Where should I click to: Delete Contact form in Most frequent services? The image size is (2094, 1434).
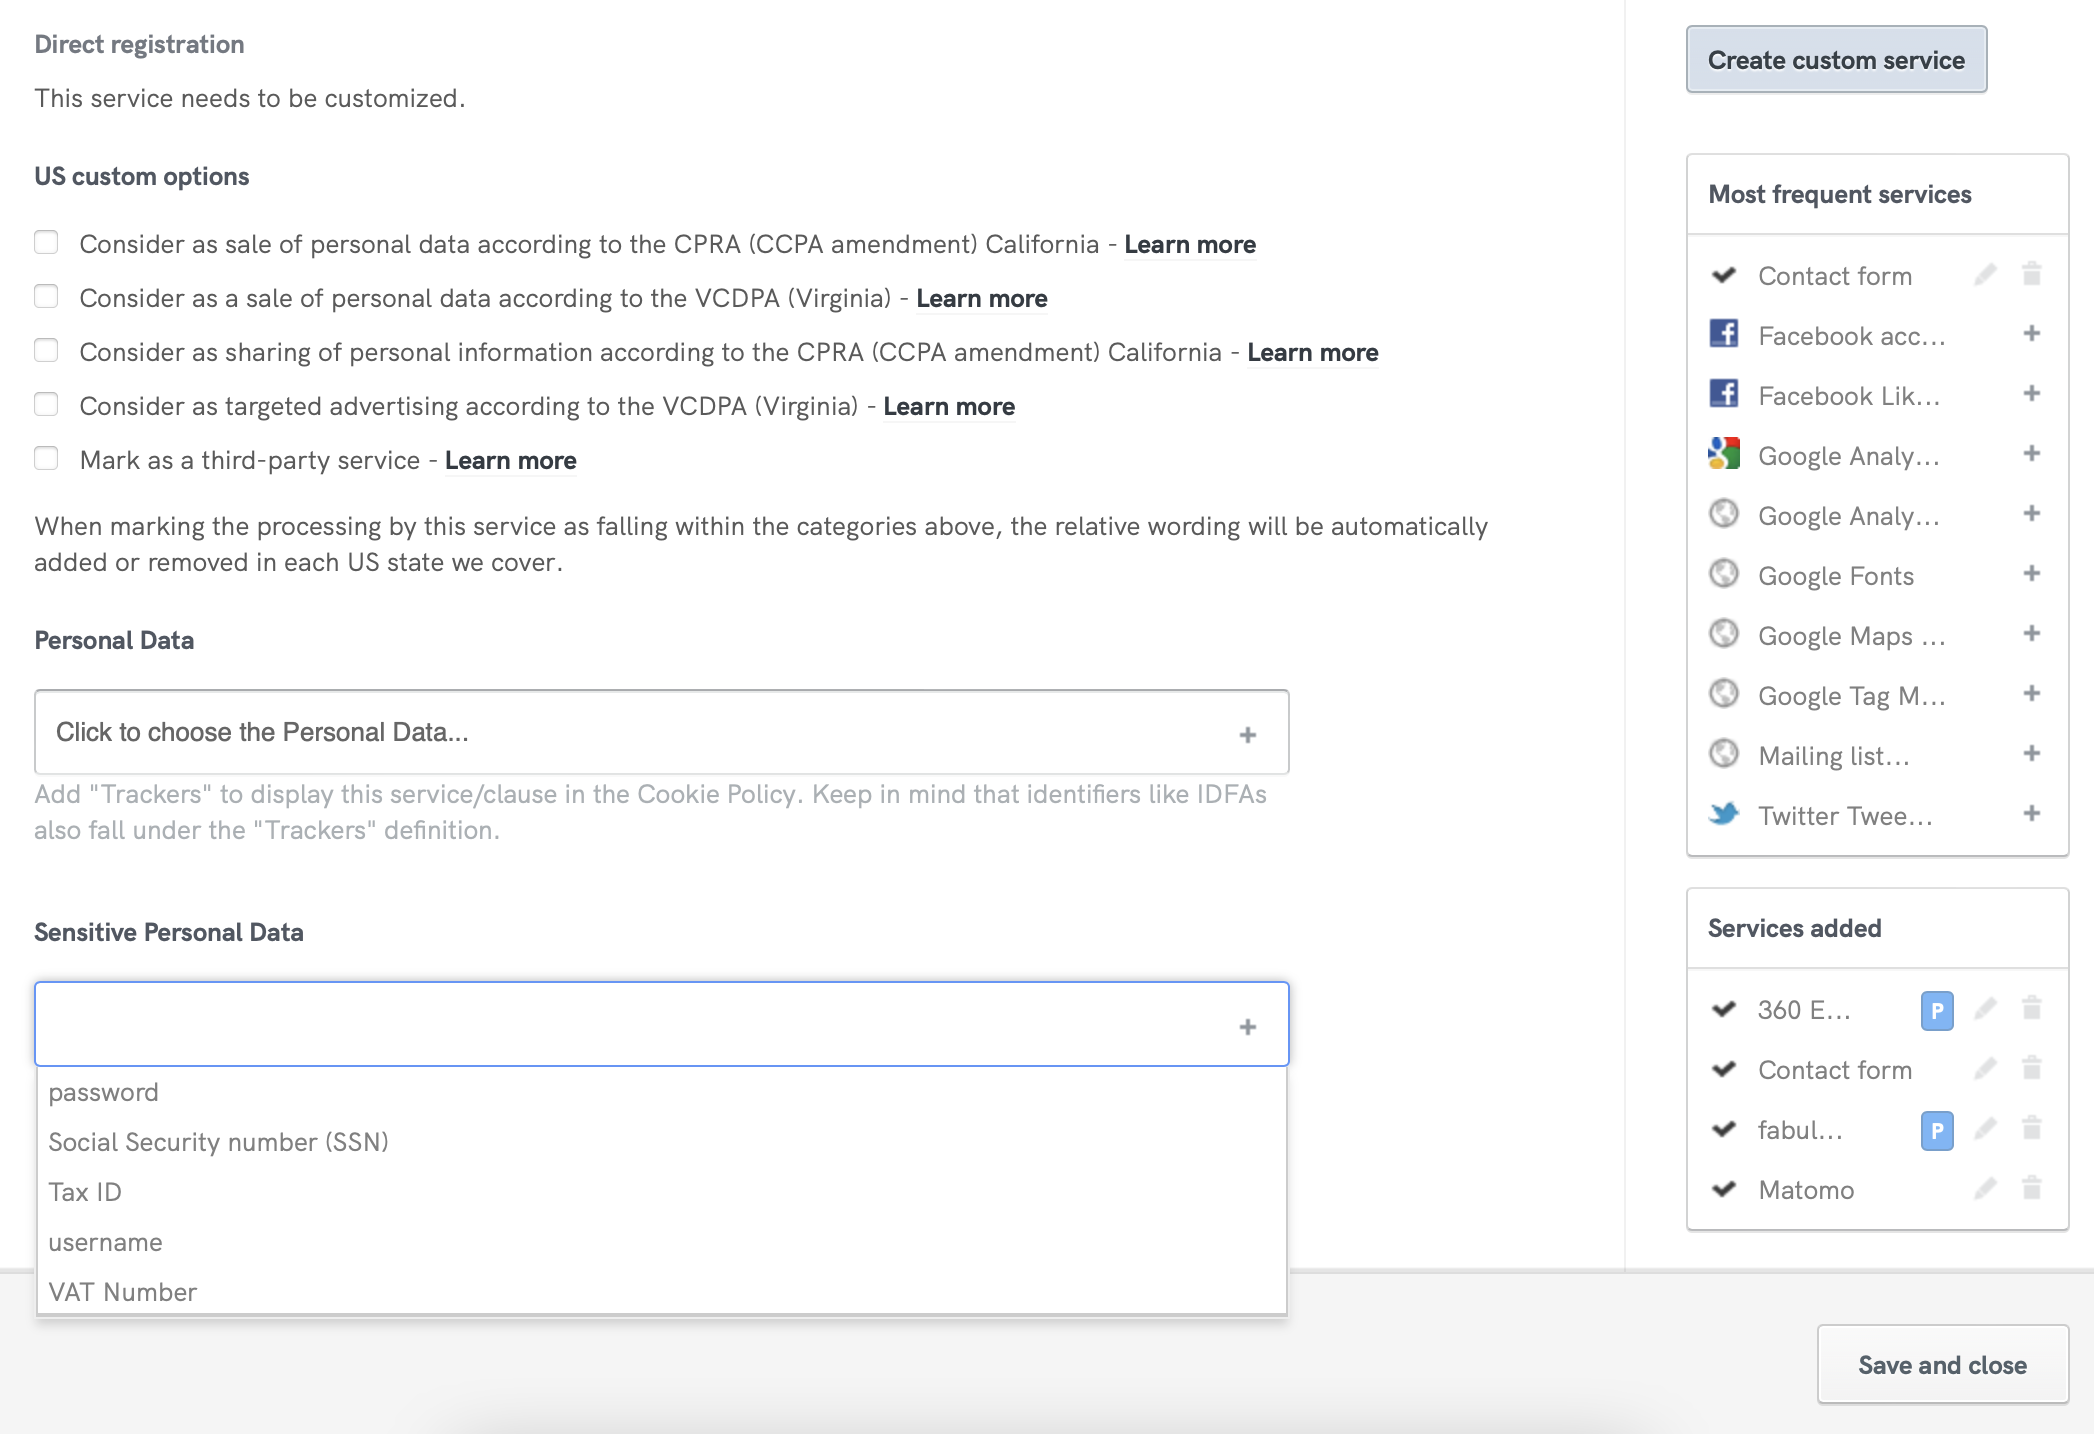tap(2031, 274)
